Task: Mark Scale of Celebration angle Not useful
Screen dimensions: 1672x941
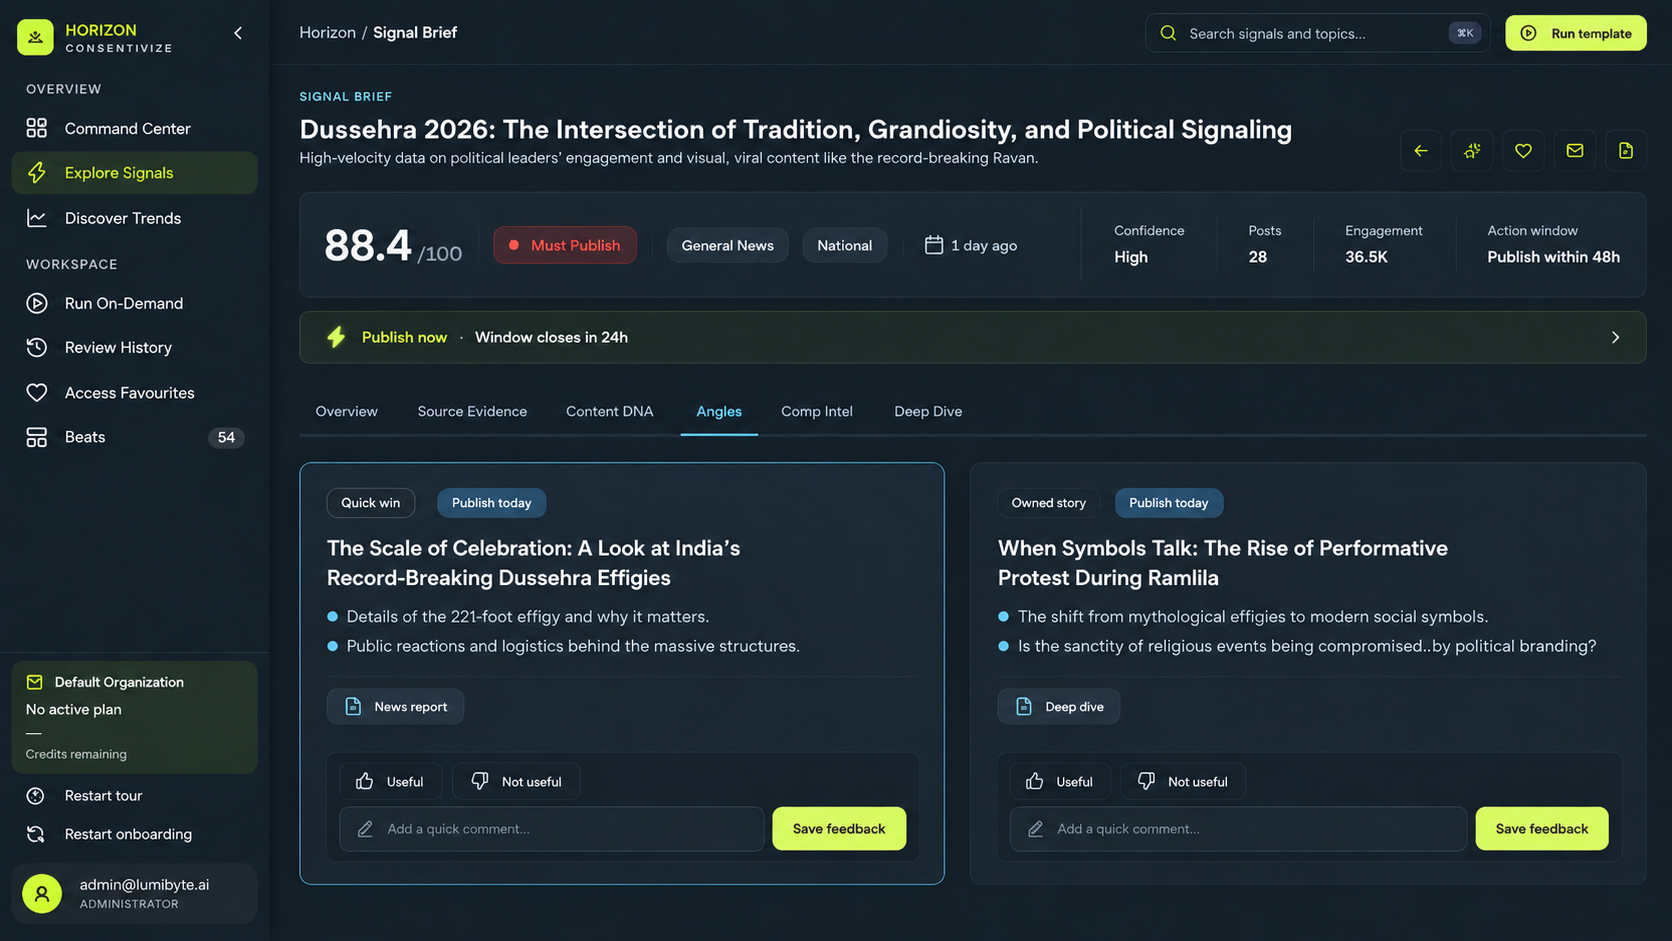Action: (516, 781)
